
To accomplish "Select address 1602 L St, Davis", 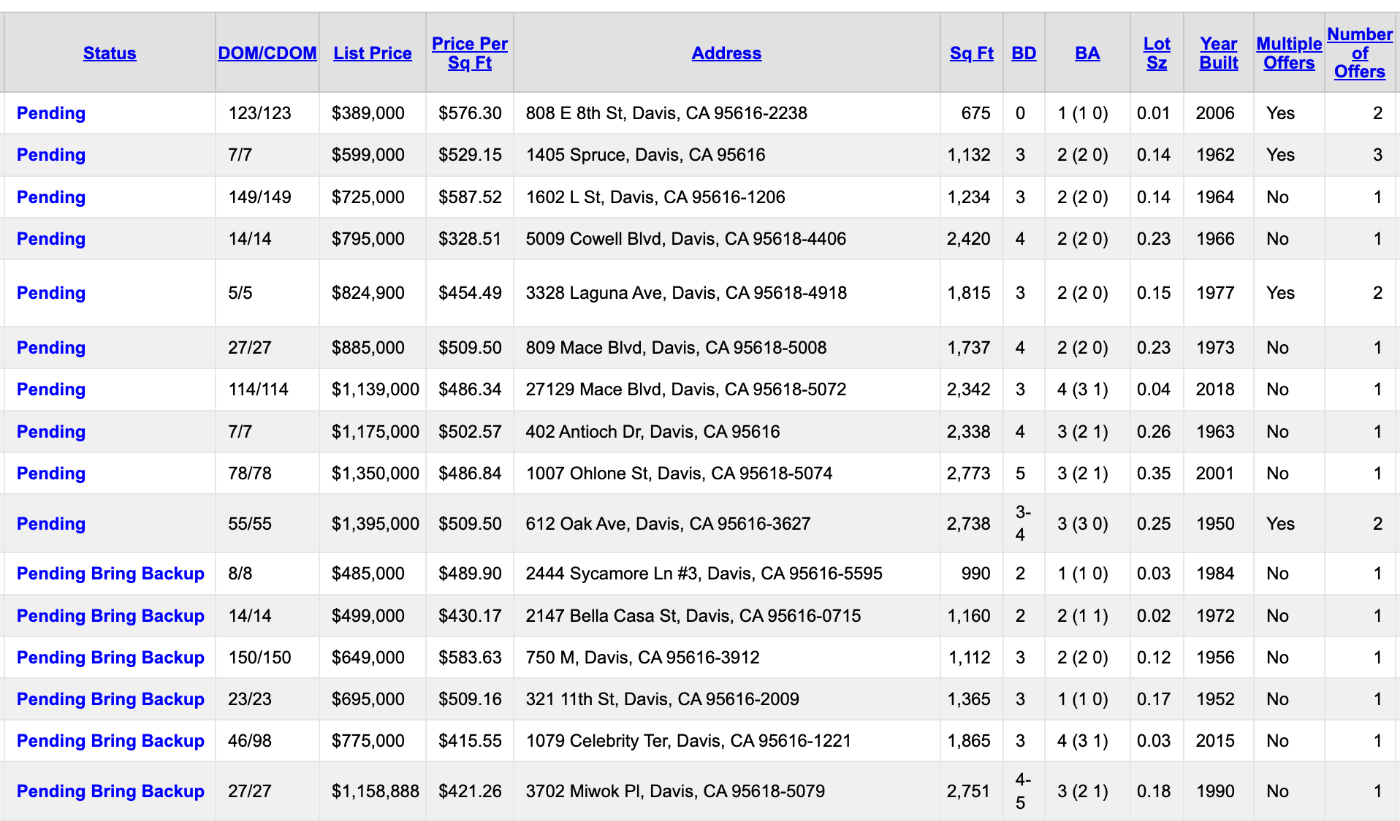I will [x=656, y=197].
